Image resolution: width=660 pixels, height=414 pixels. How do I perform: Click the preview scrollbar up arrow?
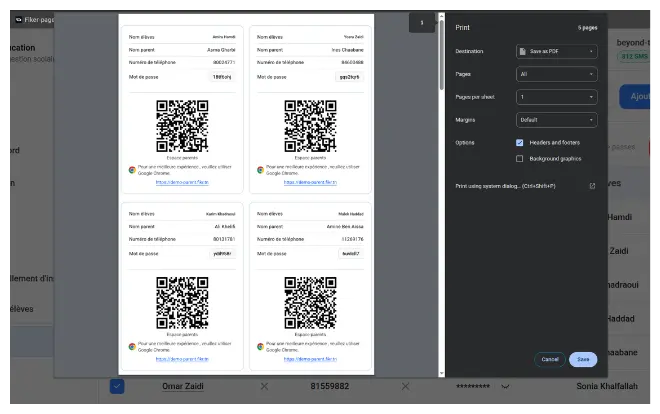pyautogui.click(x=442, y=16)
